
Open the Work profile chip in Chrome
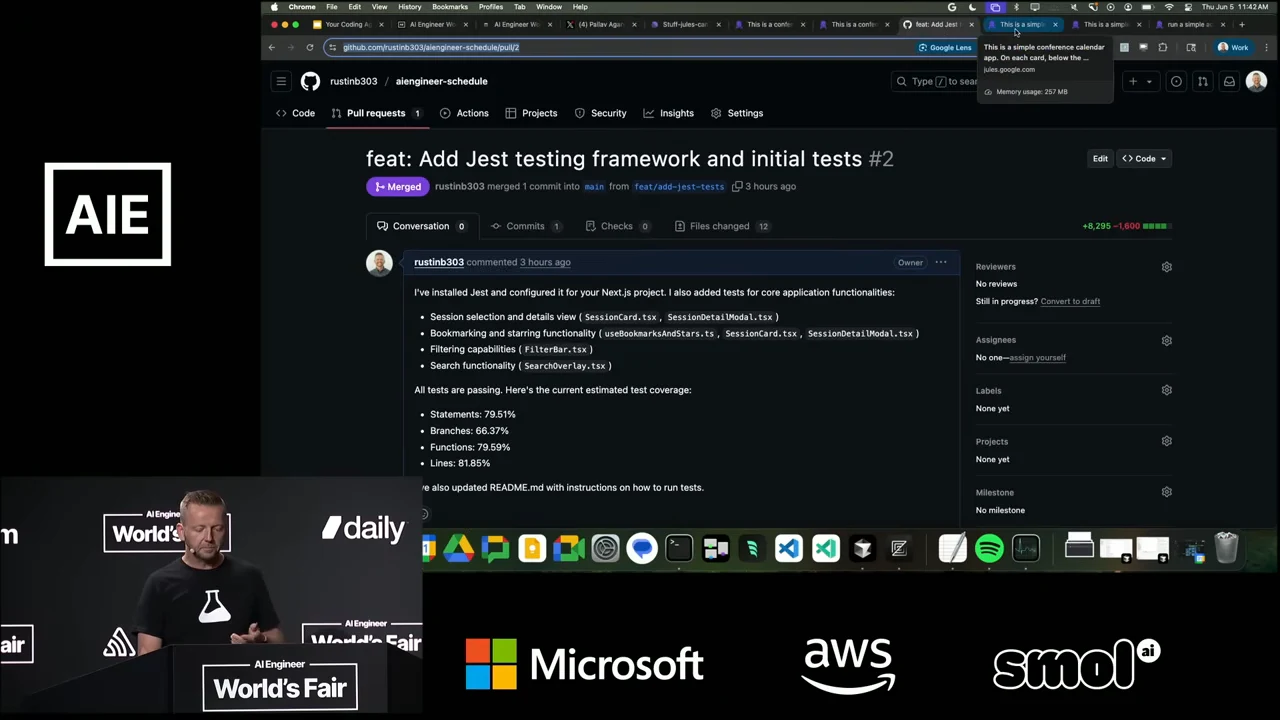pyautogui.click(x=1233, y=47)
